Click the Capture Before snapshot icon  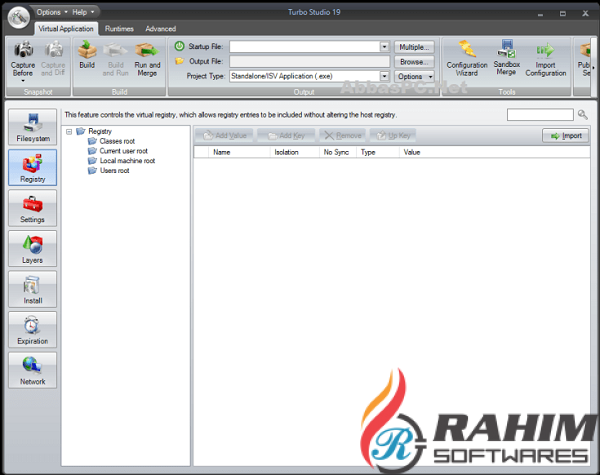tap(23, 50)
